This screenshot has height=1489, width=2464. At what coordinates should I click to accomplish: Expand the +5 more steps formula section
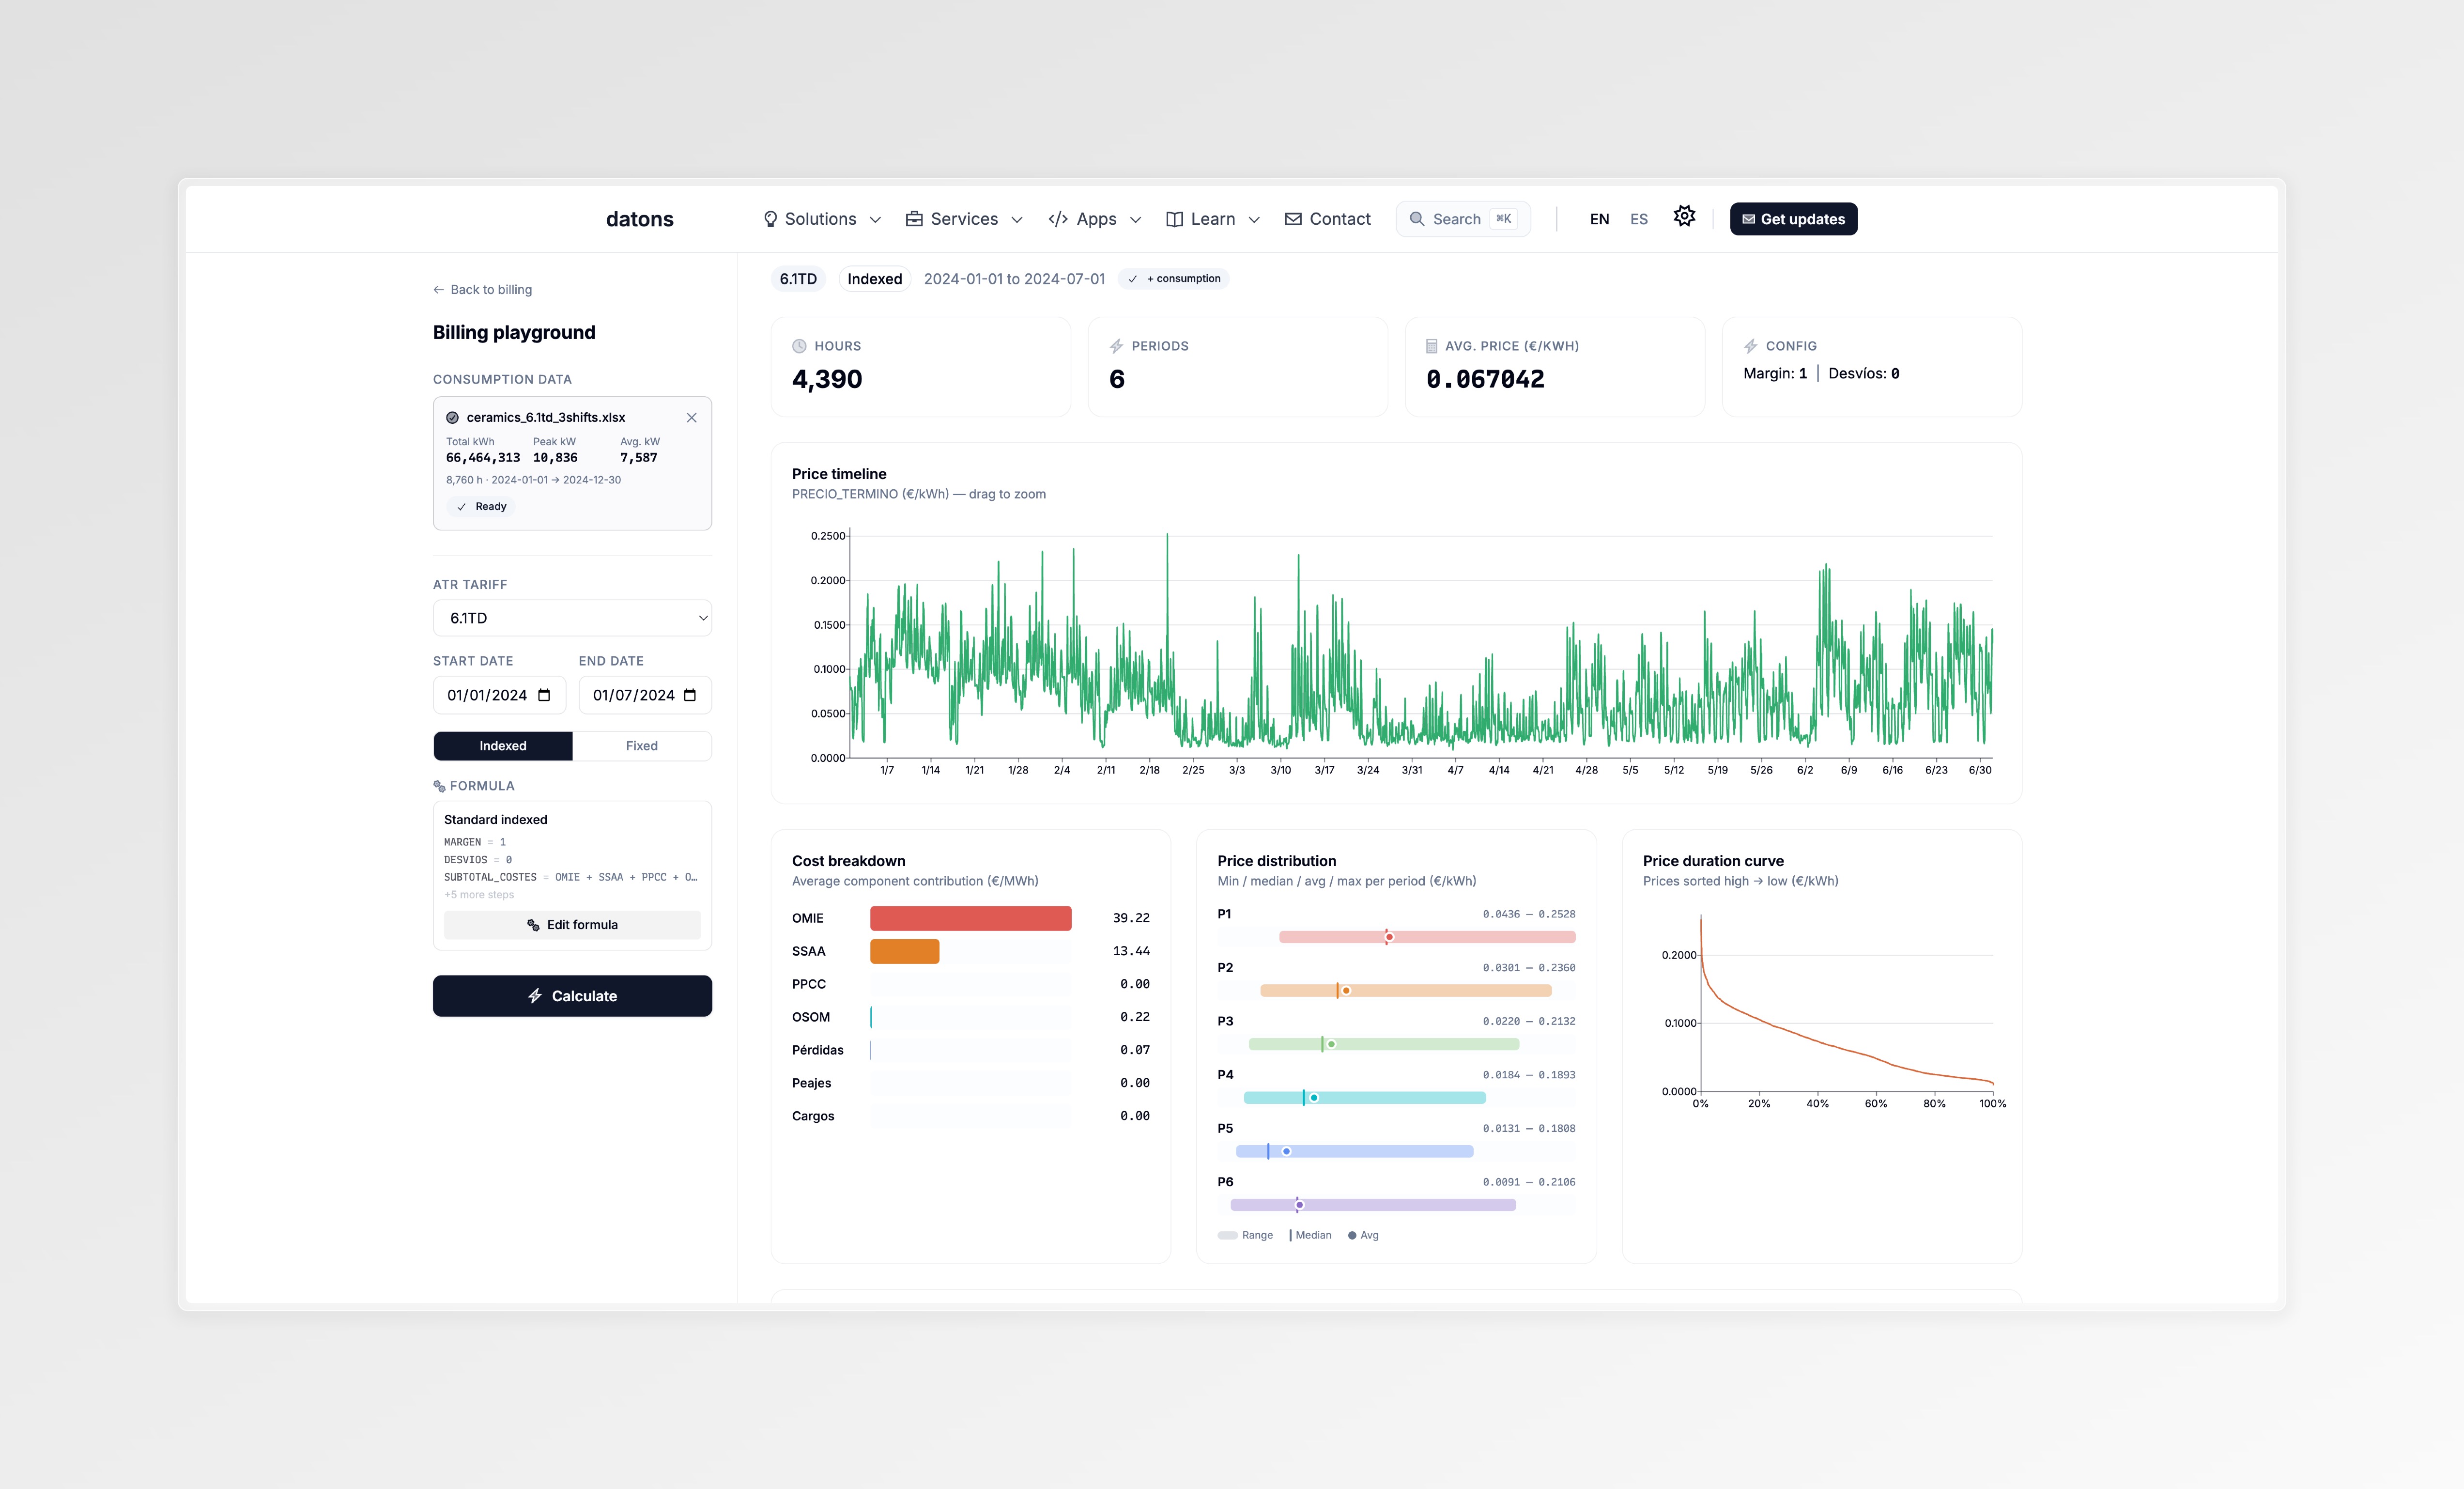[x=479, y=894]
